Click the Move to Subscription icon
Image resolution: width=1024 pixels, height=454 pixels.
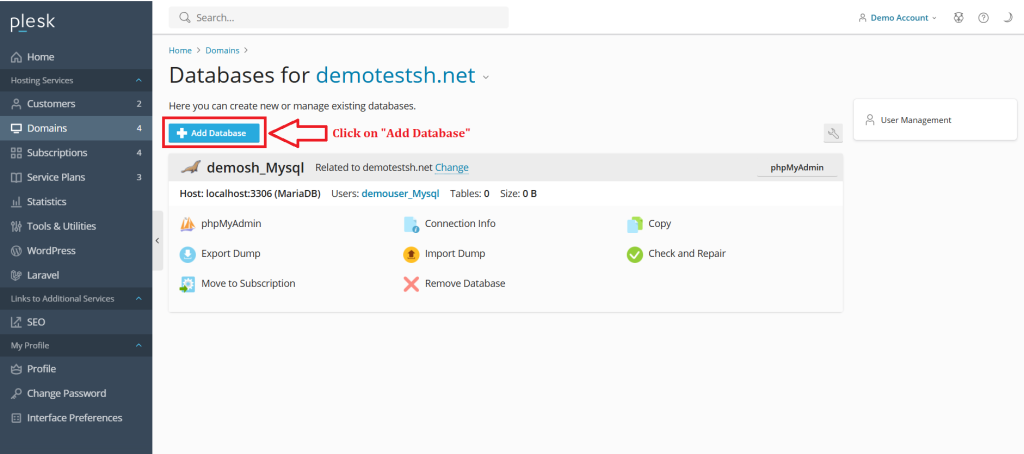pyautogui.click(x=187, y=284)
